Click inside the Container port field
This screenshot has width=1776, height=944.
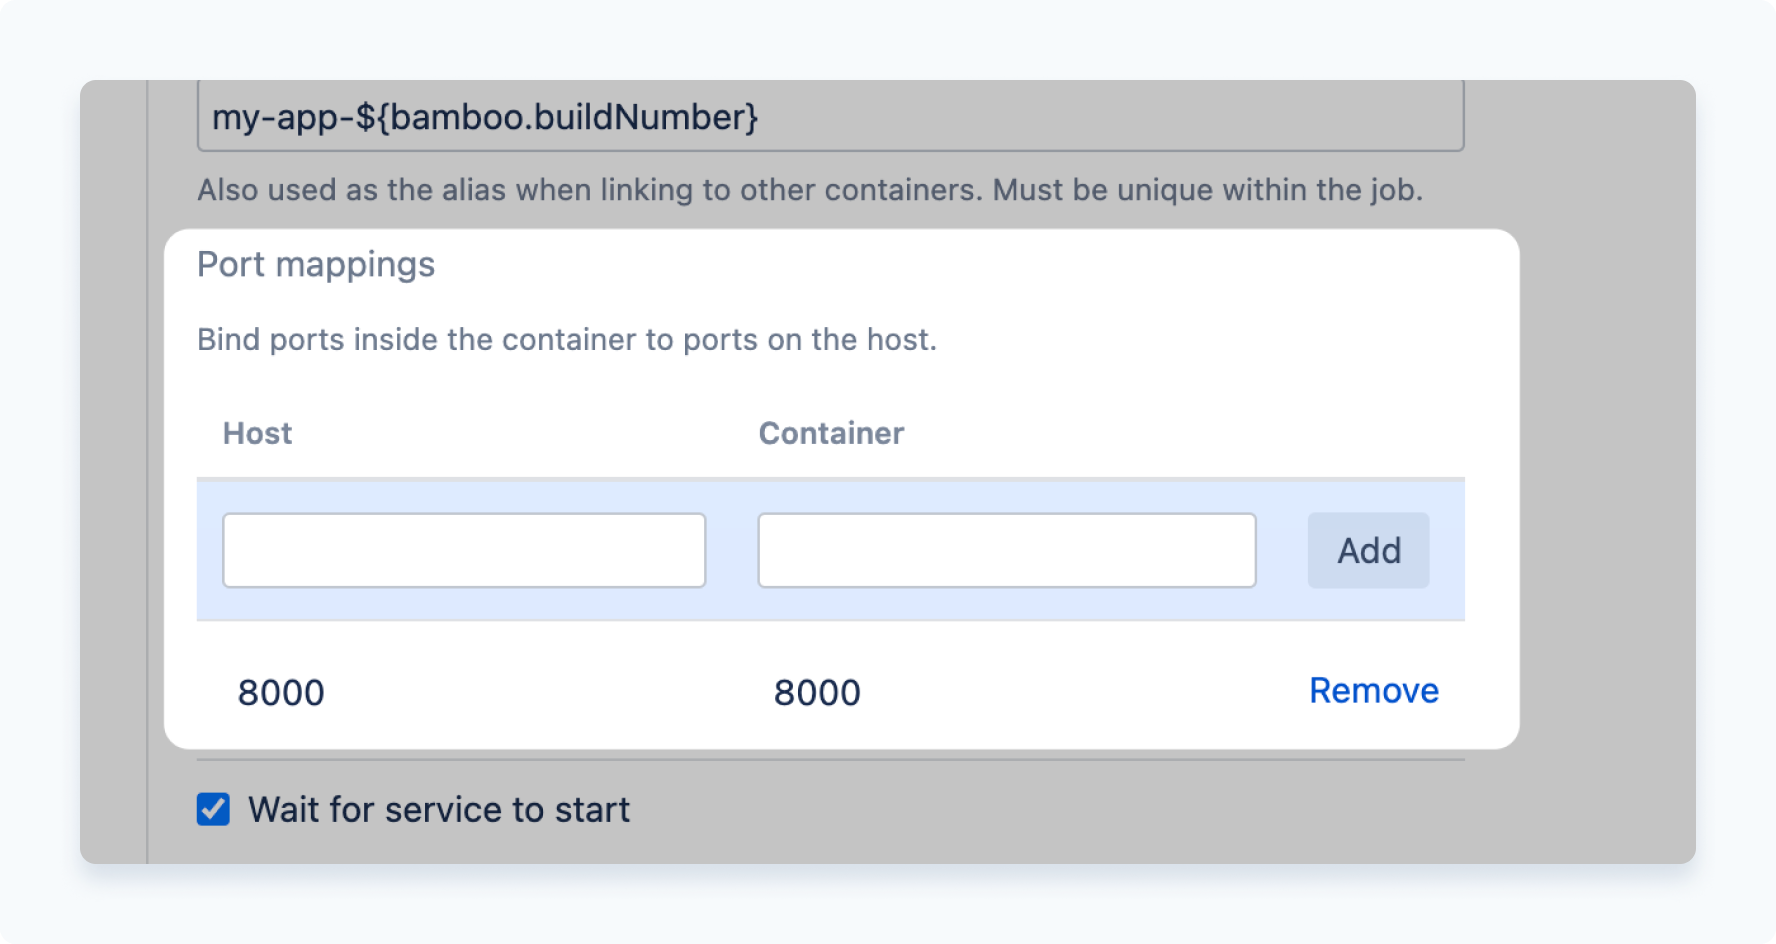coord(1006,549)
